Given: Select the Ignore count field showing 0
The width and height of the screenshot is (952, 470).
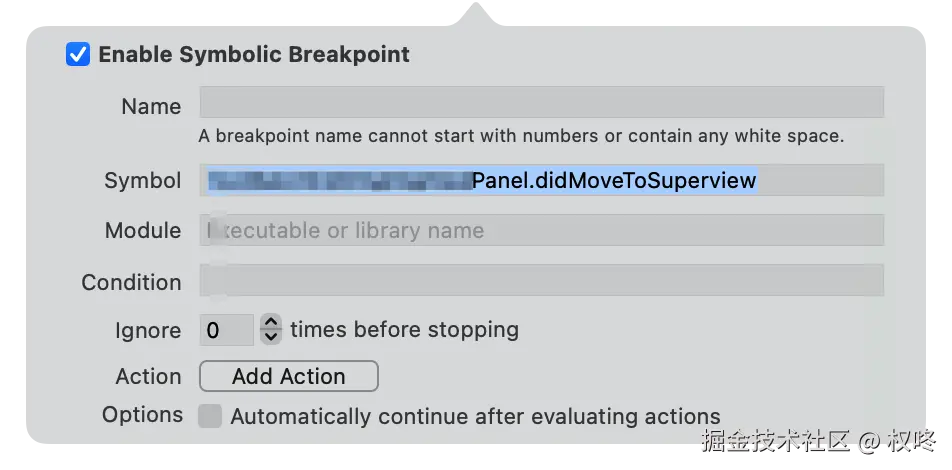Looking at the screenshot, I should click(226, 330).
